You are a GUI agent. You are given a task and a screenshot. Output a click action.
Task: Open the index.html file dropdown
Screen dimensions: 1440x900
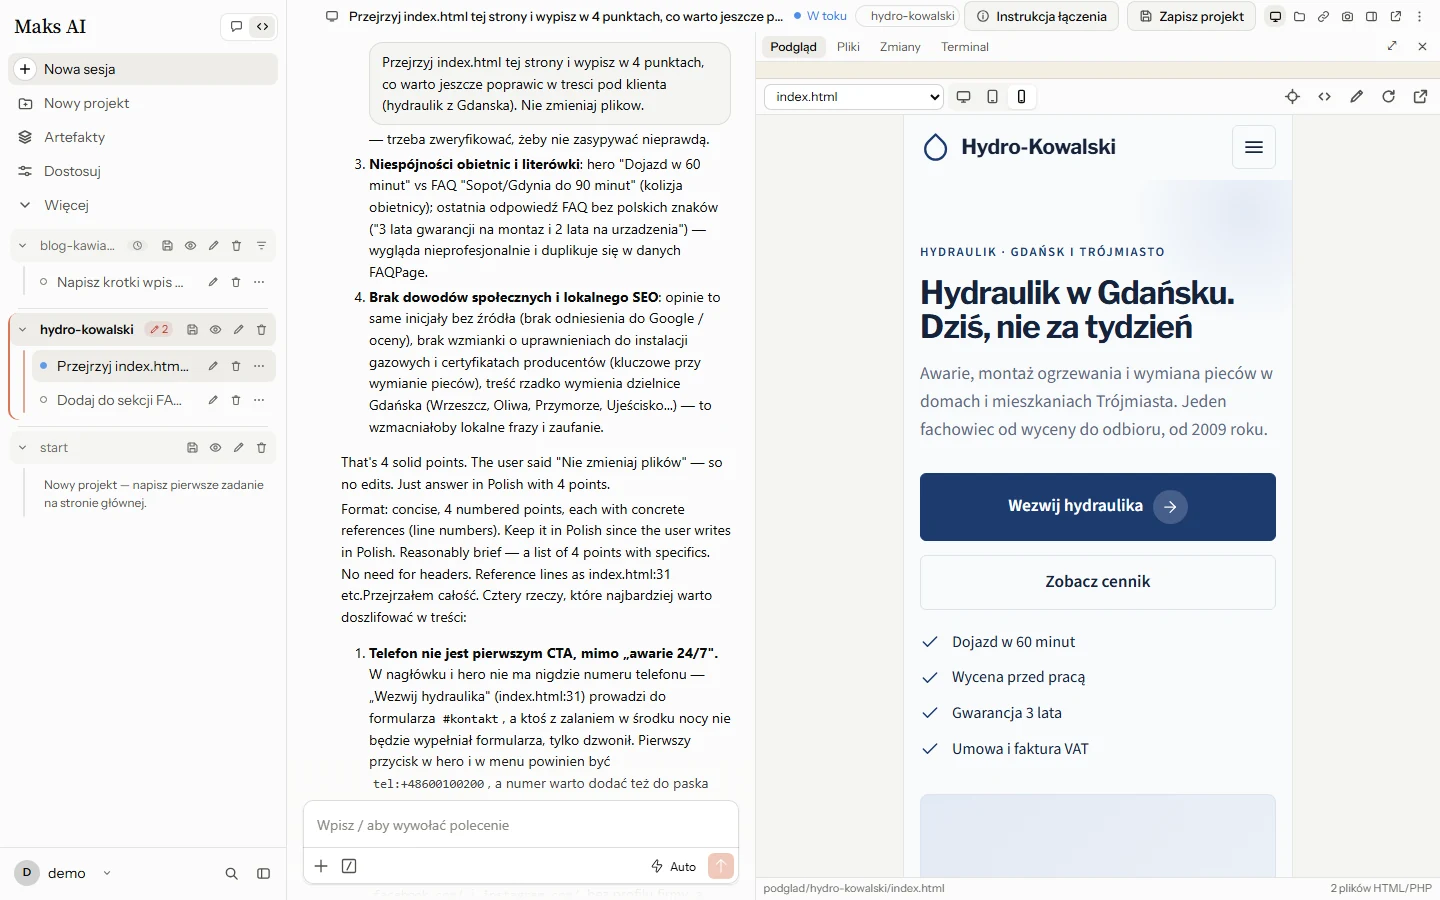click(854, 97)
